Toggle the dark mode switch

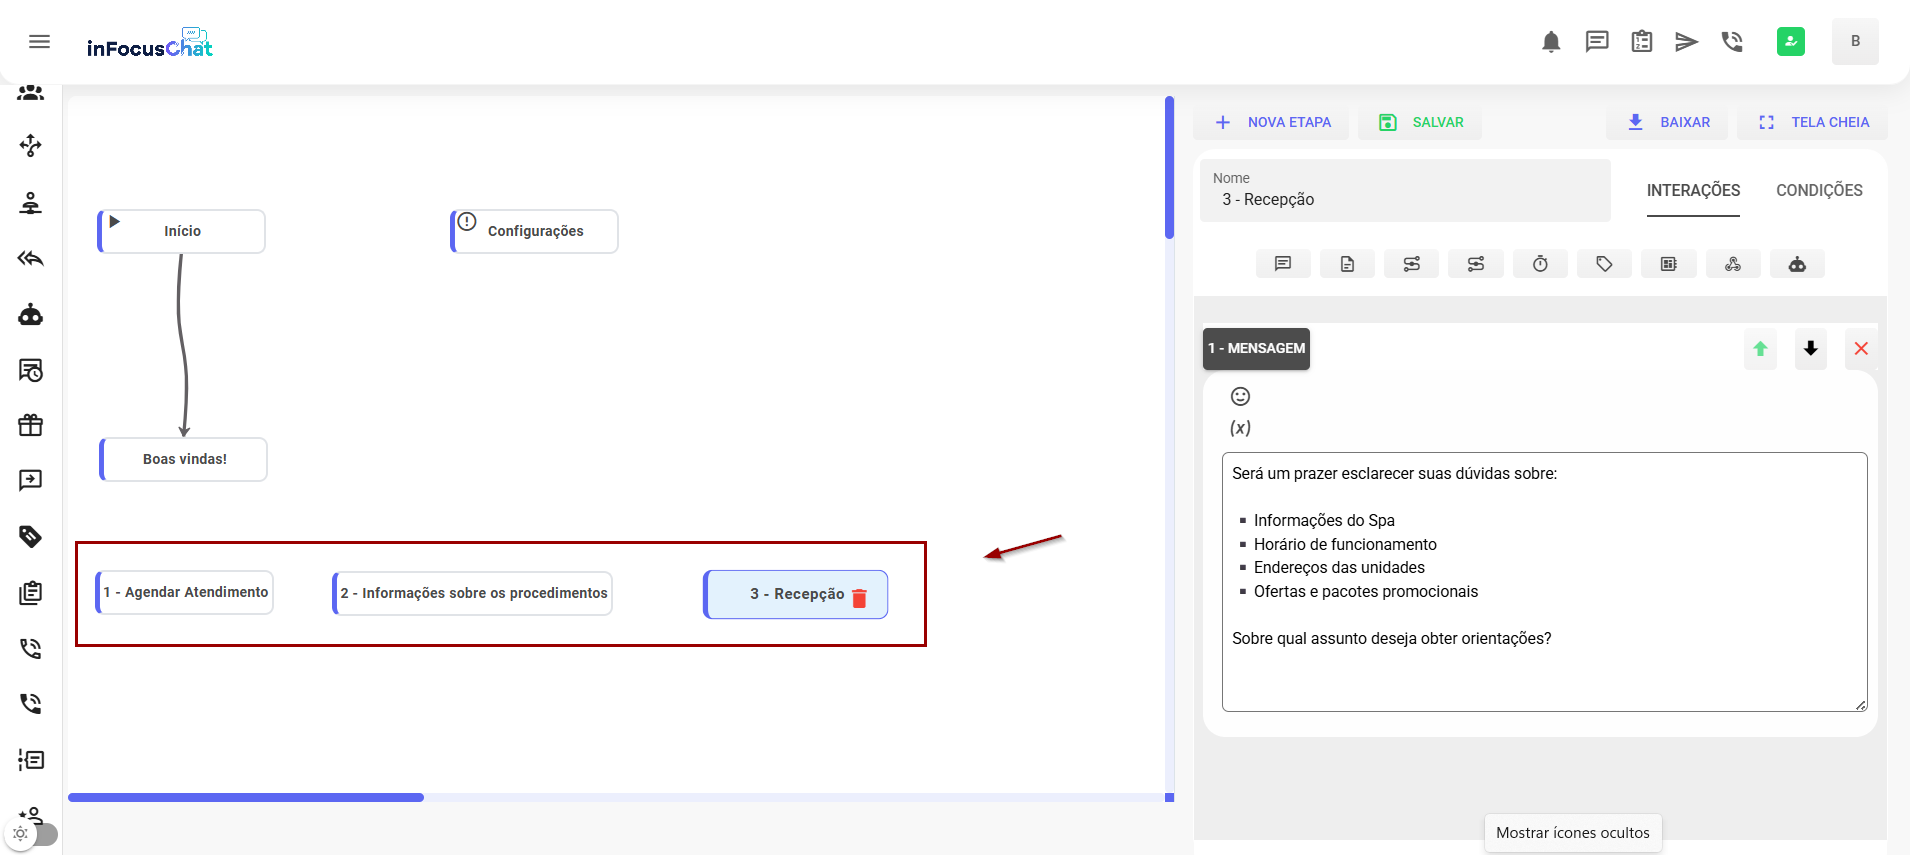[x=32, y=834]
